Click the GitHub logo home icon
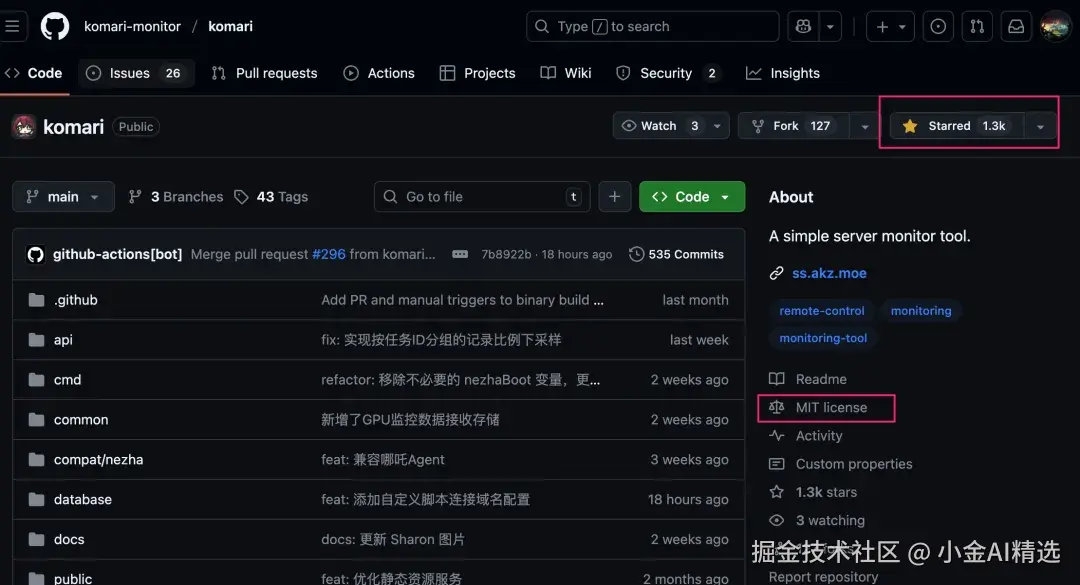 tap(54, 26)
